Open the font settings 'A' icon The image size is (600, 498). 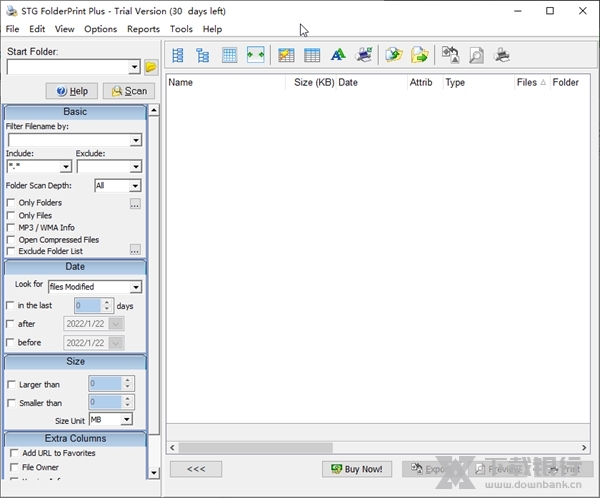click(338, 55)
